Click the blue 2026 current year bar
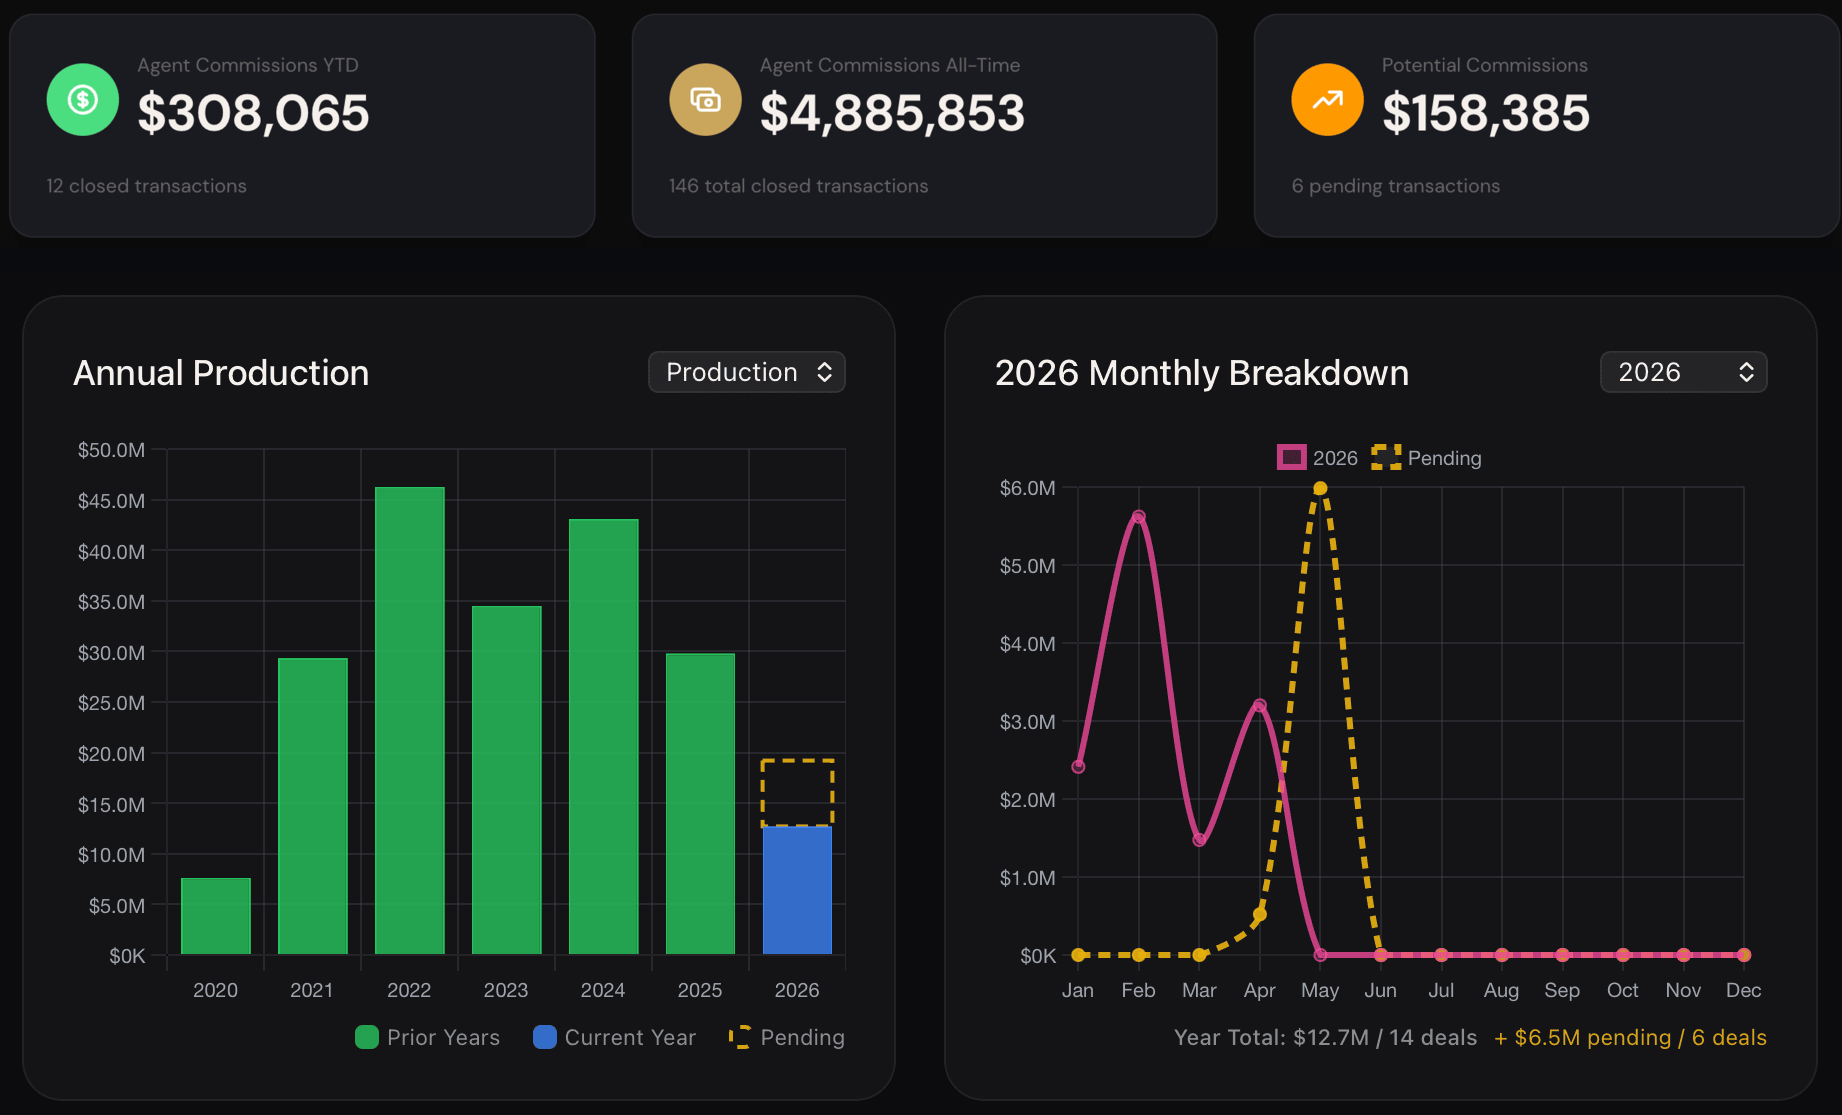The width and height of the screenshot is (1842, 1115). 797,890
